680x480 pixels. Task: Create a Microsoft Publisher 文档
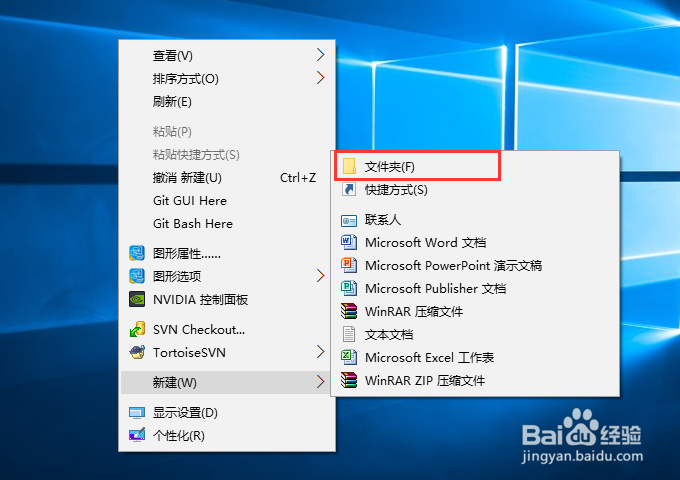pyautogui.click(x=475, y=288)
